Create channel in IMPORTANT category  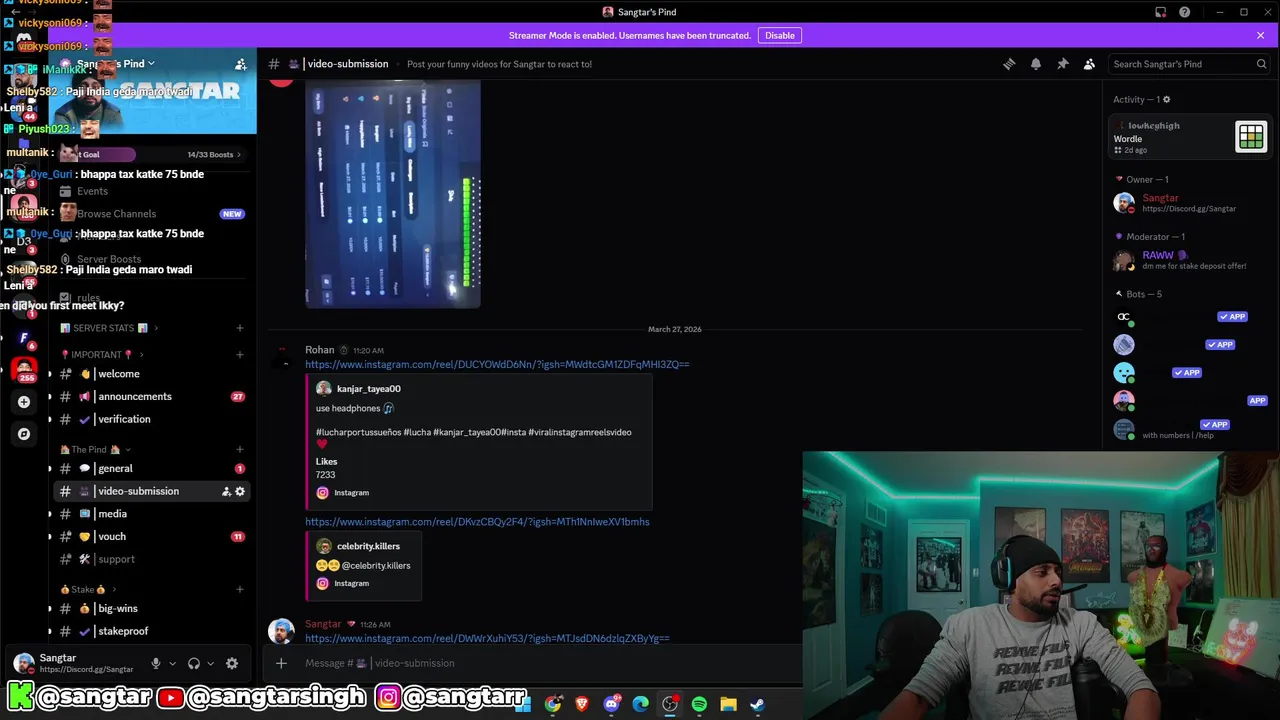tap(239, 355)
